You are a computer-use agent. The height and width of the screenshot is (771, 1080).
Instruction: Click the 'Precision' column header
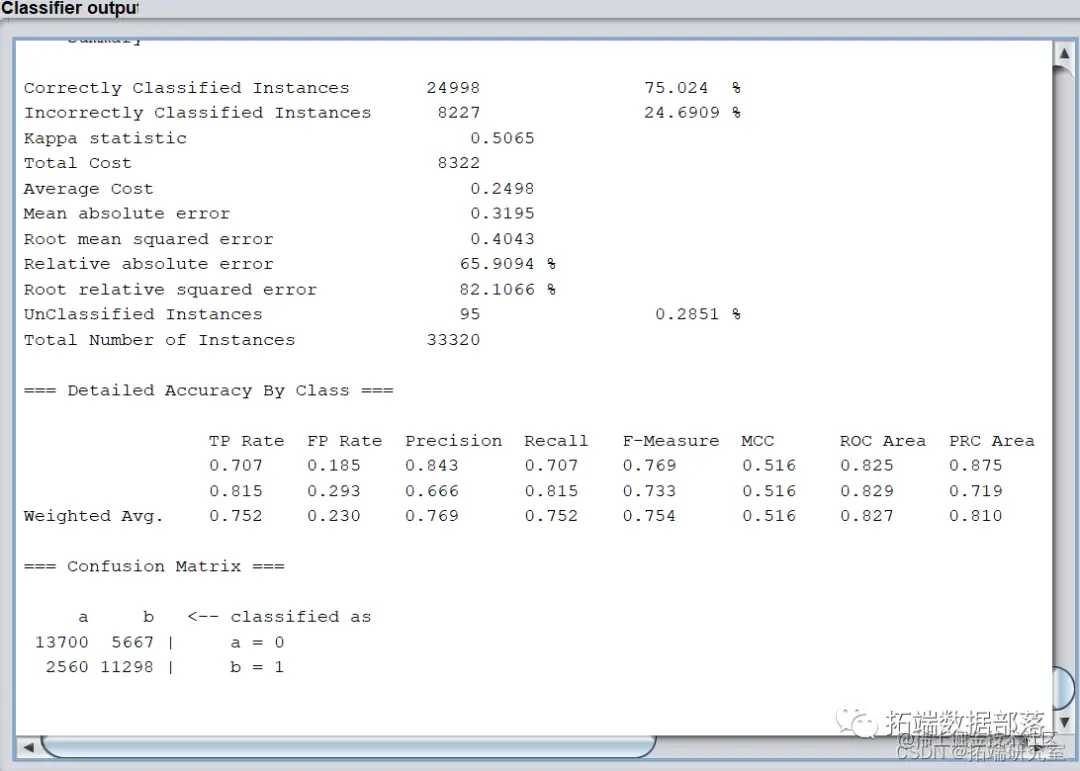tap(453, 441)
